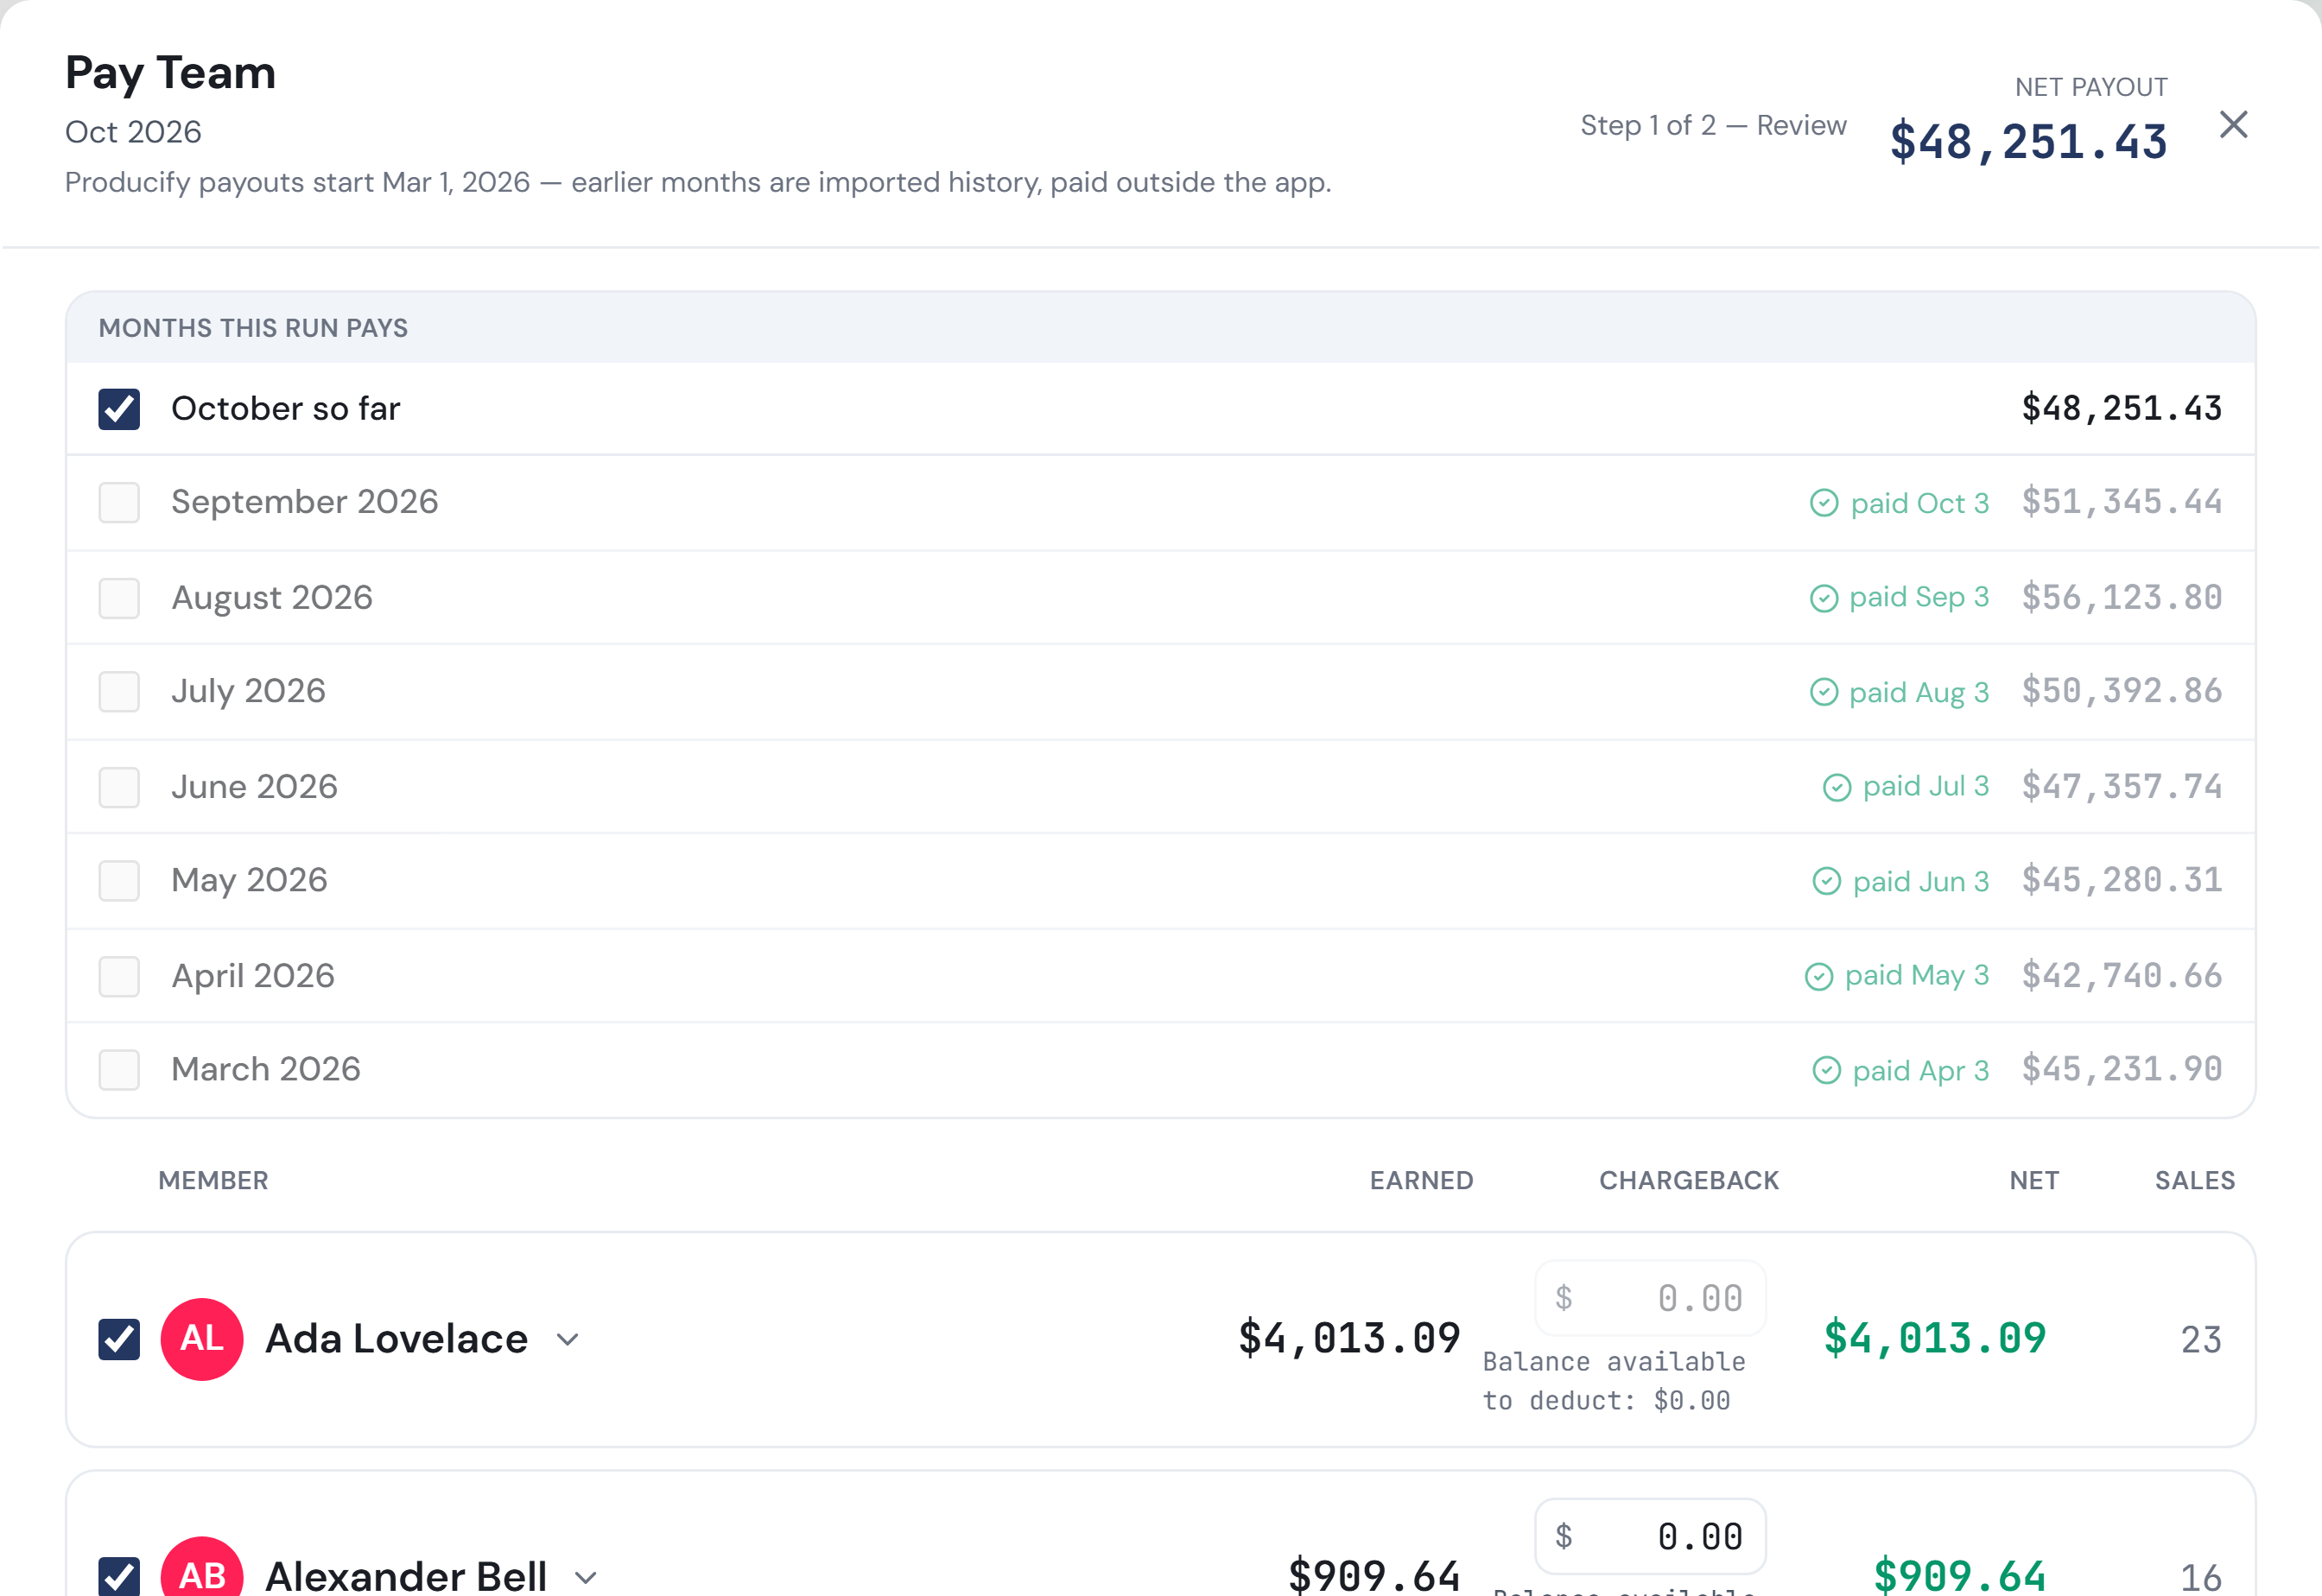Click the AL avatar for Ada Lovelace

[202, 1339]
